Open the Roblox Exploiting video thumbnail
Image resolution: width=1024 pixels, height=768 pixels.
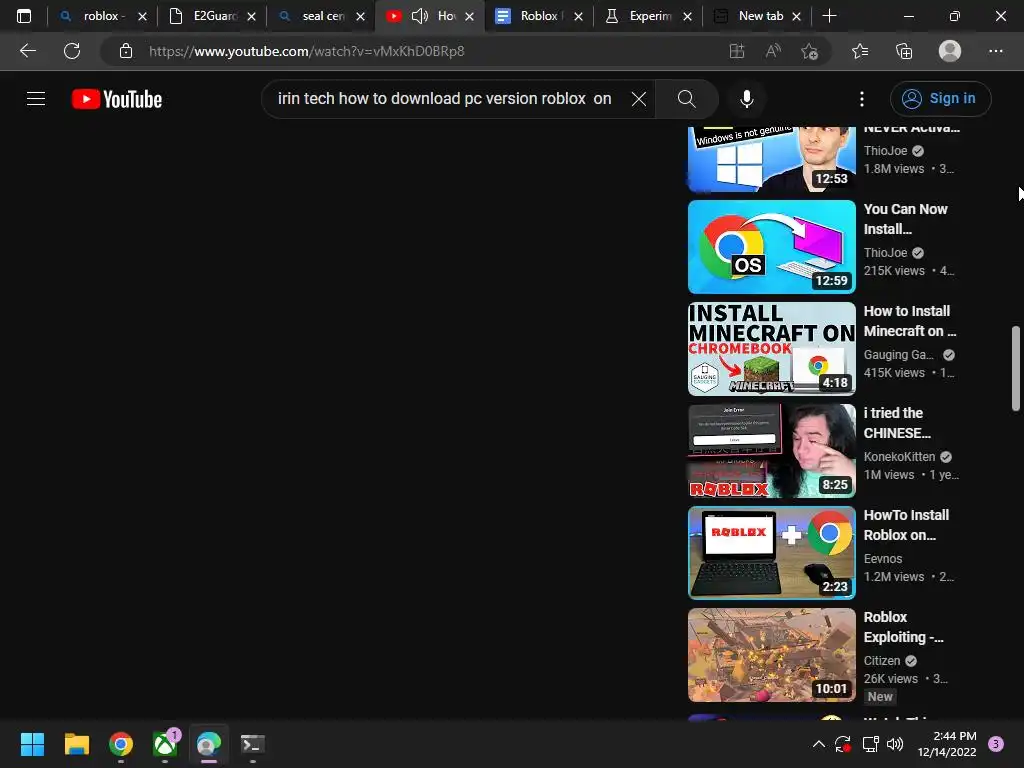(771, 655)
